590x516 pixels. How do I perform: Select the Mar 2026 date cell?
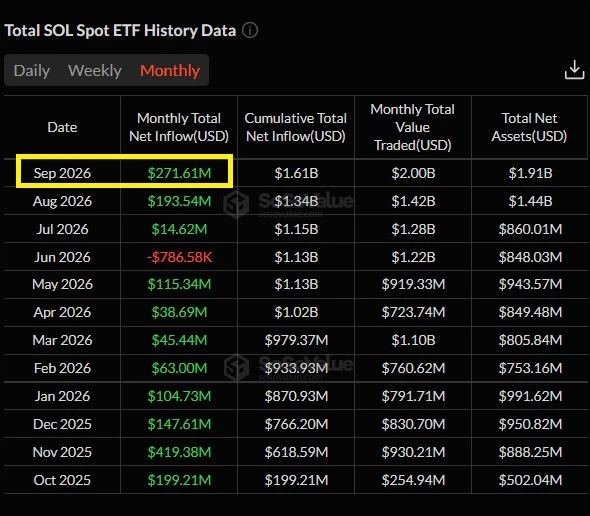(x=62, y=340)
